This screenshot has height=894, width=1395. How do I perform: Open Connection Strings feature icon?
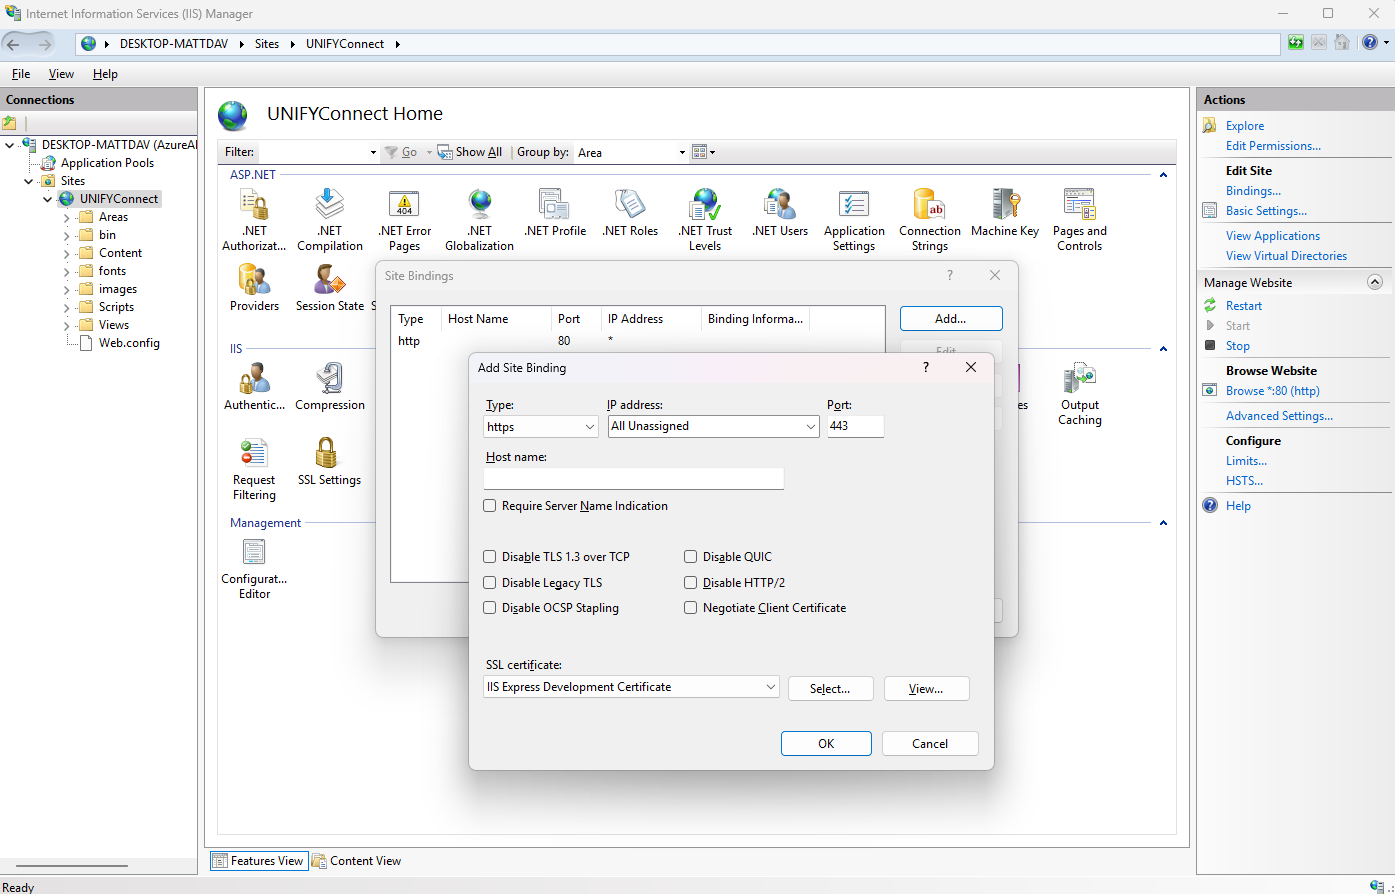[929, 205]
